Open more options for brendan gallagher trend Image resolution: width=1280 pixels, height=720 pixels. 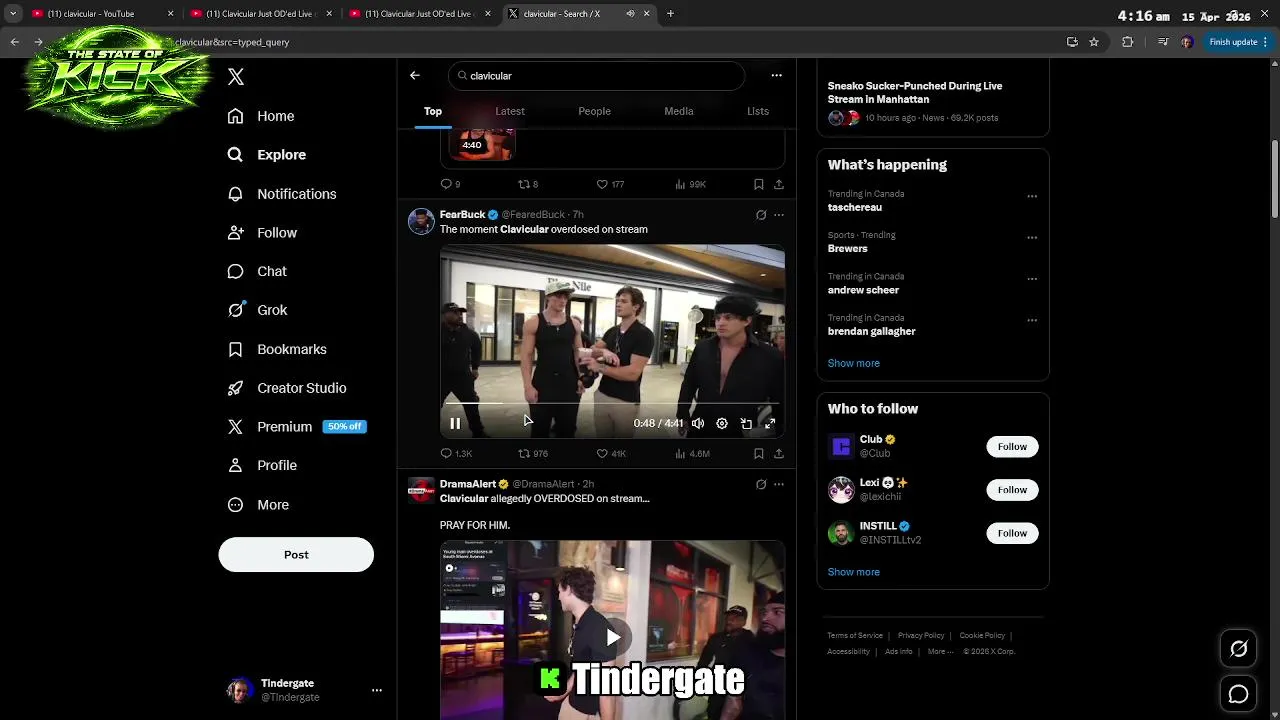pos(1032,320)
